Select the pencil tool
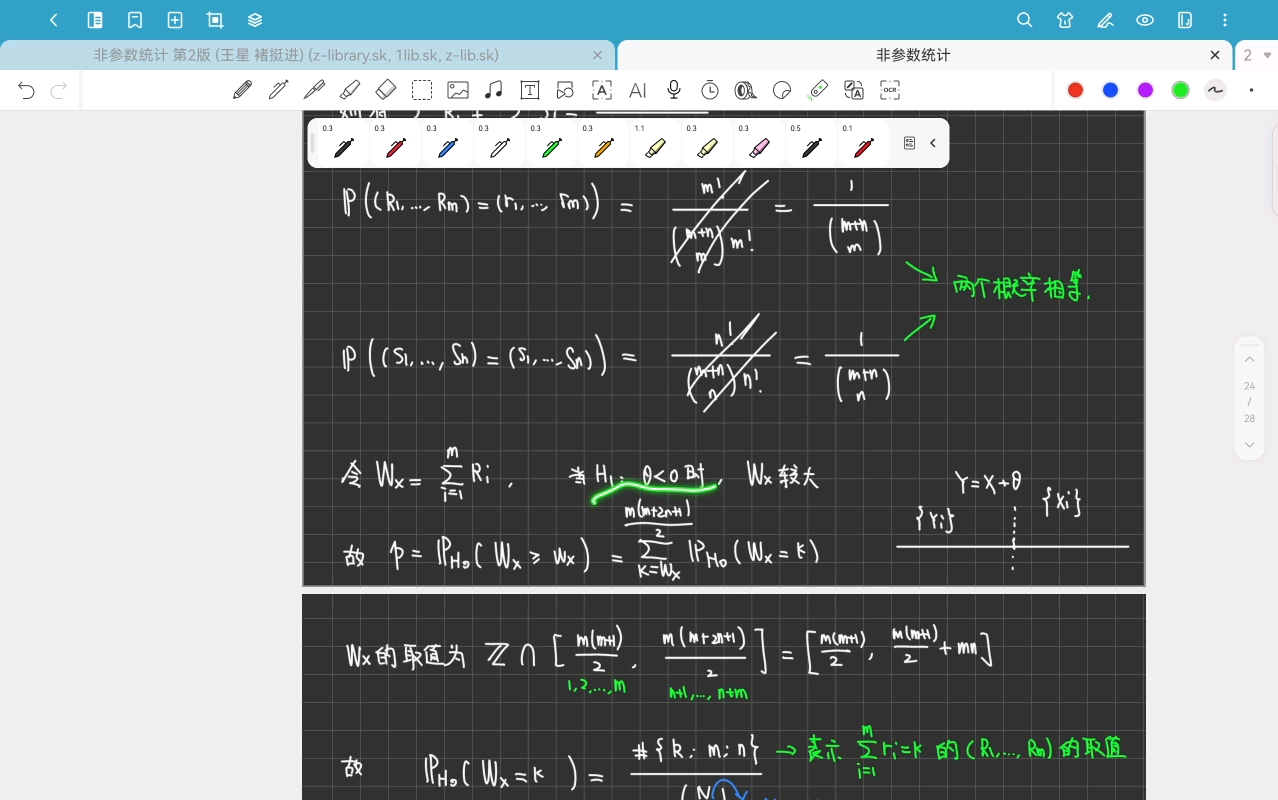This screenshot has height=800, width=1278. [242, 90]
